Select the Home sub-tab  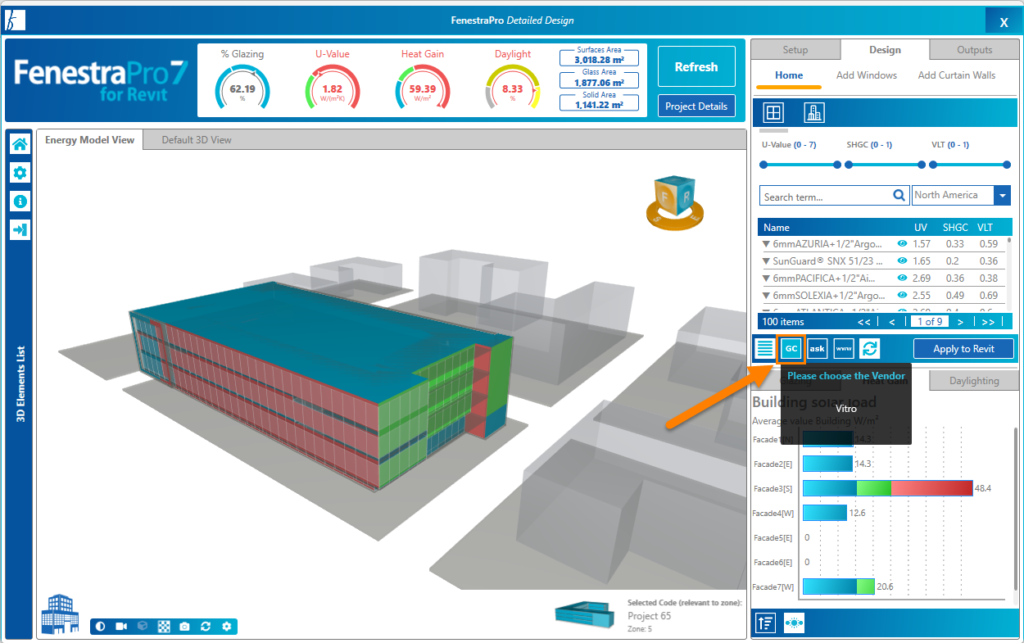(789, 75)
